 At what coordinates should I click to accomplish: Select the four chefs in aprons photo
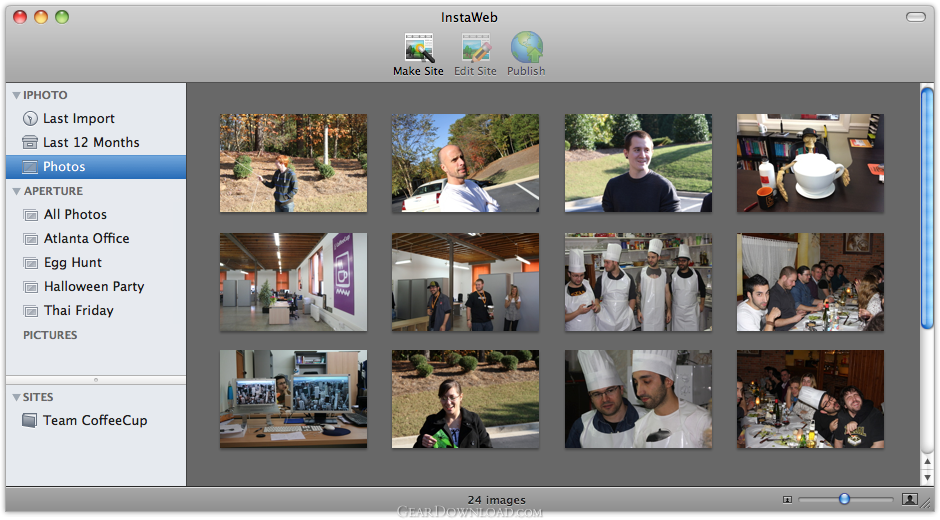click(638, 282)
